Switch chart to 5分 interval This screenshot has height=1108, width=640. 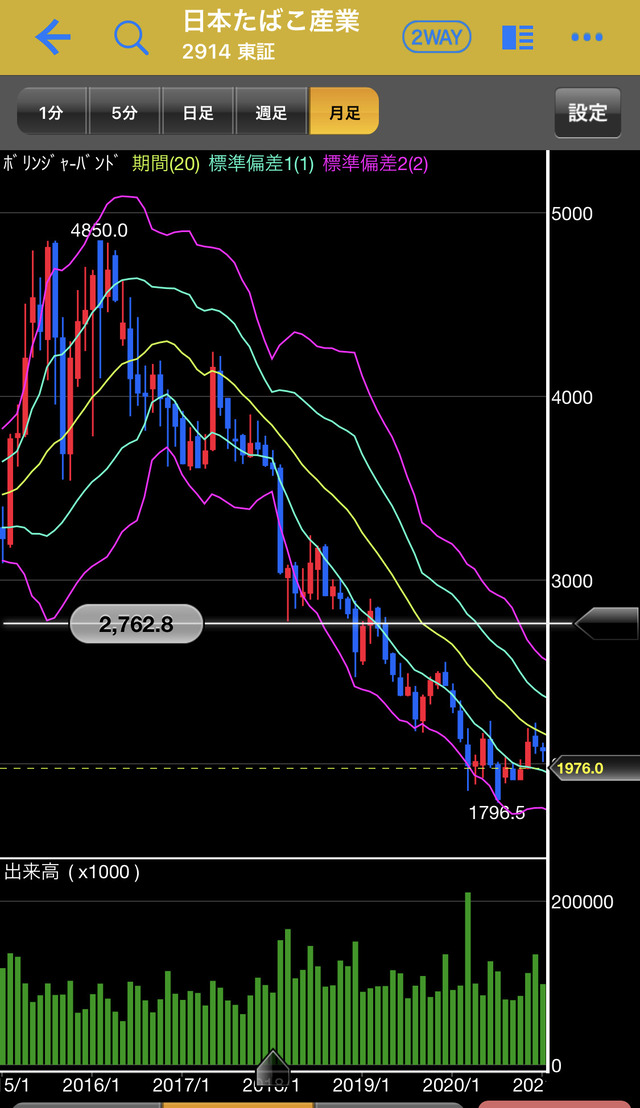124,111
